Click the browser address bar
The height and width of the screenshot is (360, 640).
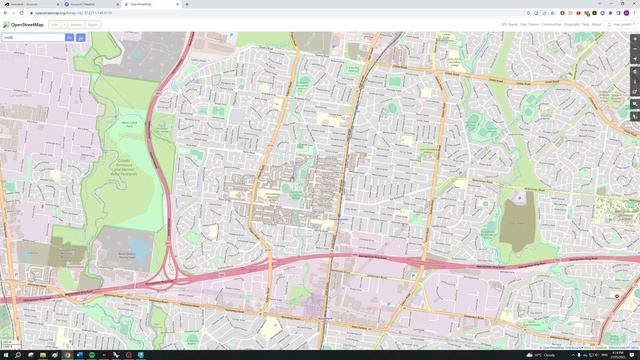278,13
